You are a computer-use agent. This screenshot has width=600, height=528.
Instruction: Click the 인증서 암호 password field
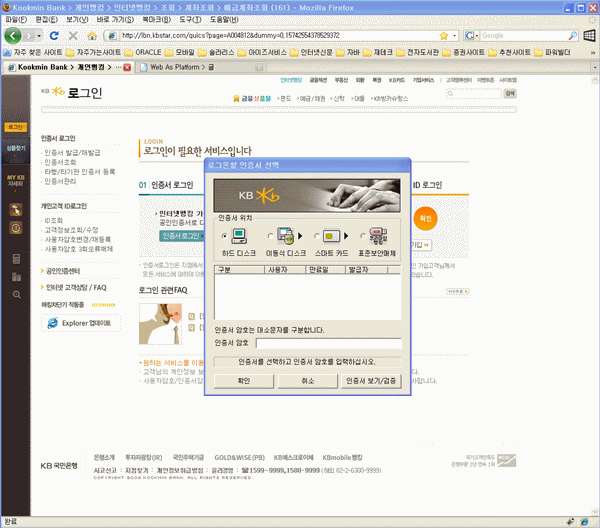pyautogui.click(x=329, y=343)
